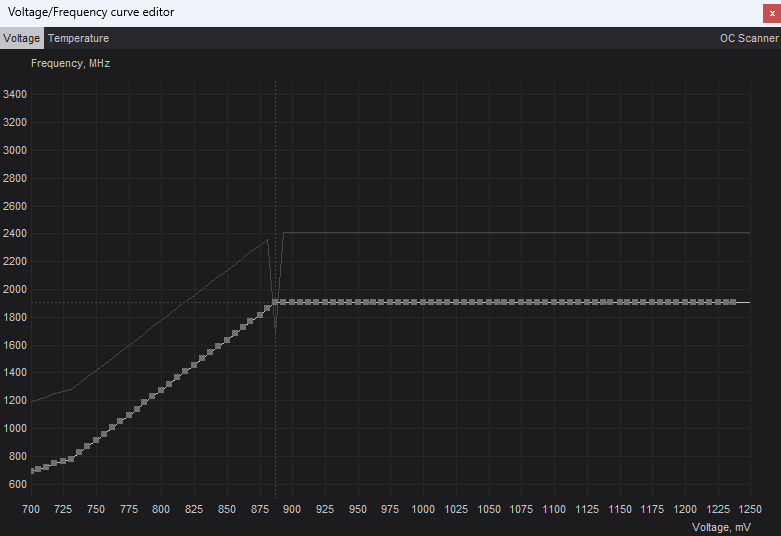Viewport: 781px width, 536px height.
Task: Pick the curve point at 850 mV
Action: click(227, 340)
